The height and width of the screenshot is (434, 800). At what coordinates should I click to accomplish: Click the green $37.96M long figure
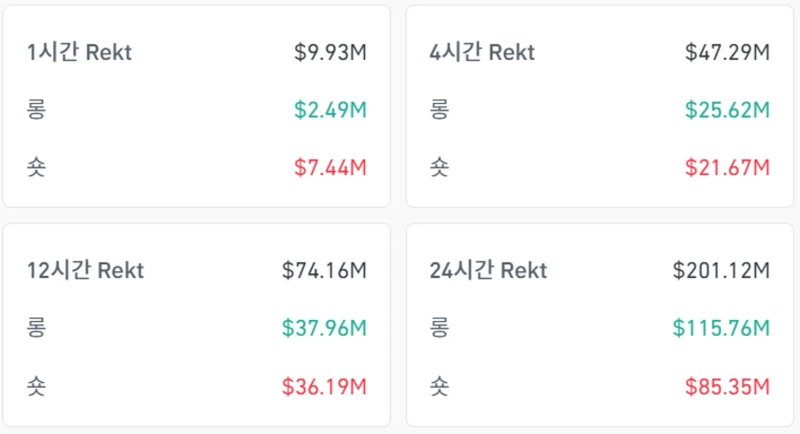pos(324,327)
